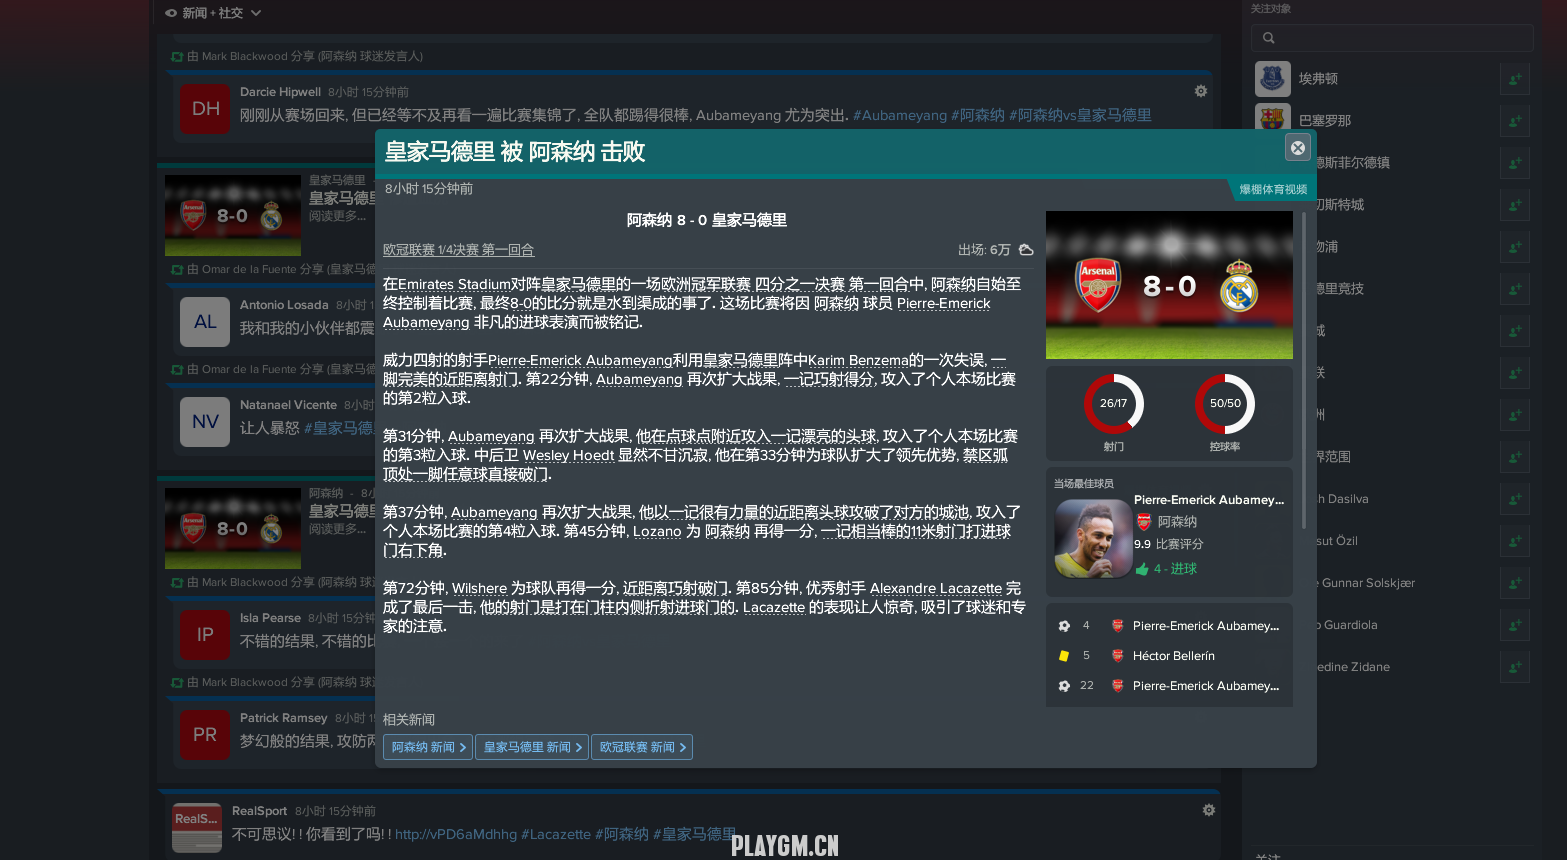The image size is (1567, 860).
Task: Click the yellow card icon at minute 5
Action: pos(1064,656)
